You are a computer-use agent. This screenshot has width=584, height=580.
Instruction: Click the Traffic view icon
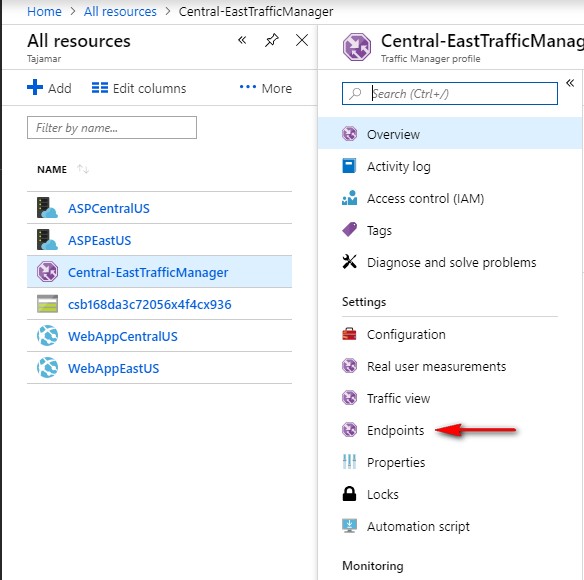point(349,398)
